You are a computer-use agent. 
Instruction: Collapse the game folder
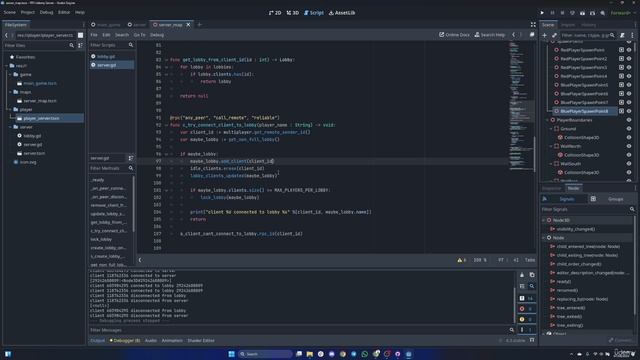click(10, 75)
